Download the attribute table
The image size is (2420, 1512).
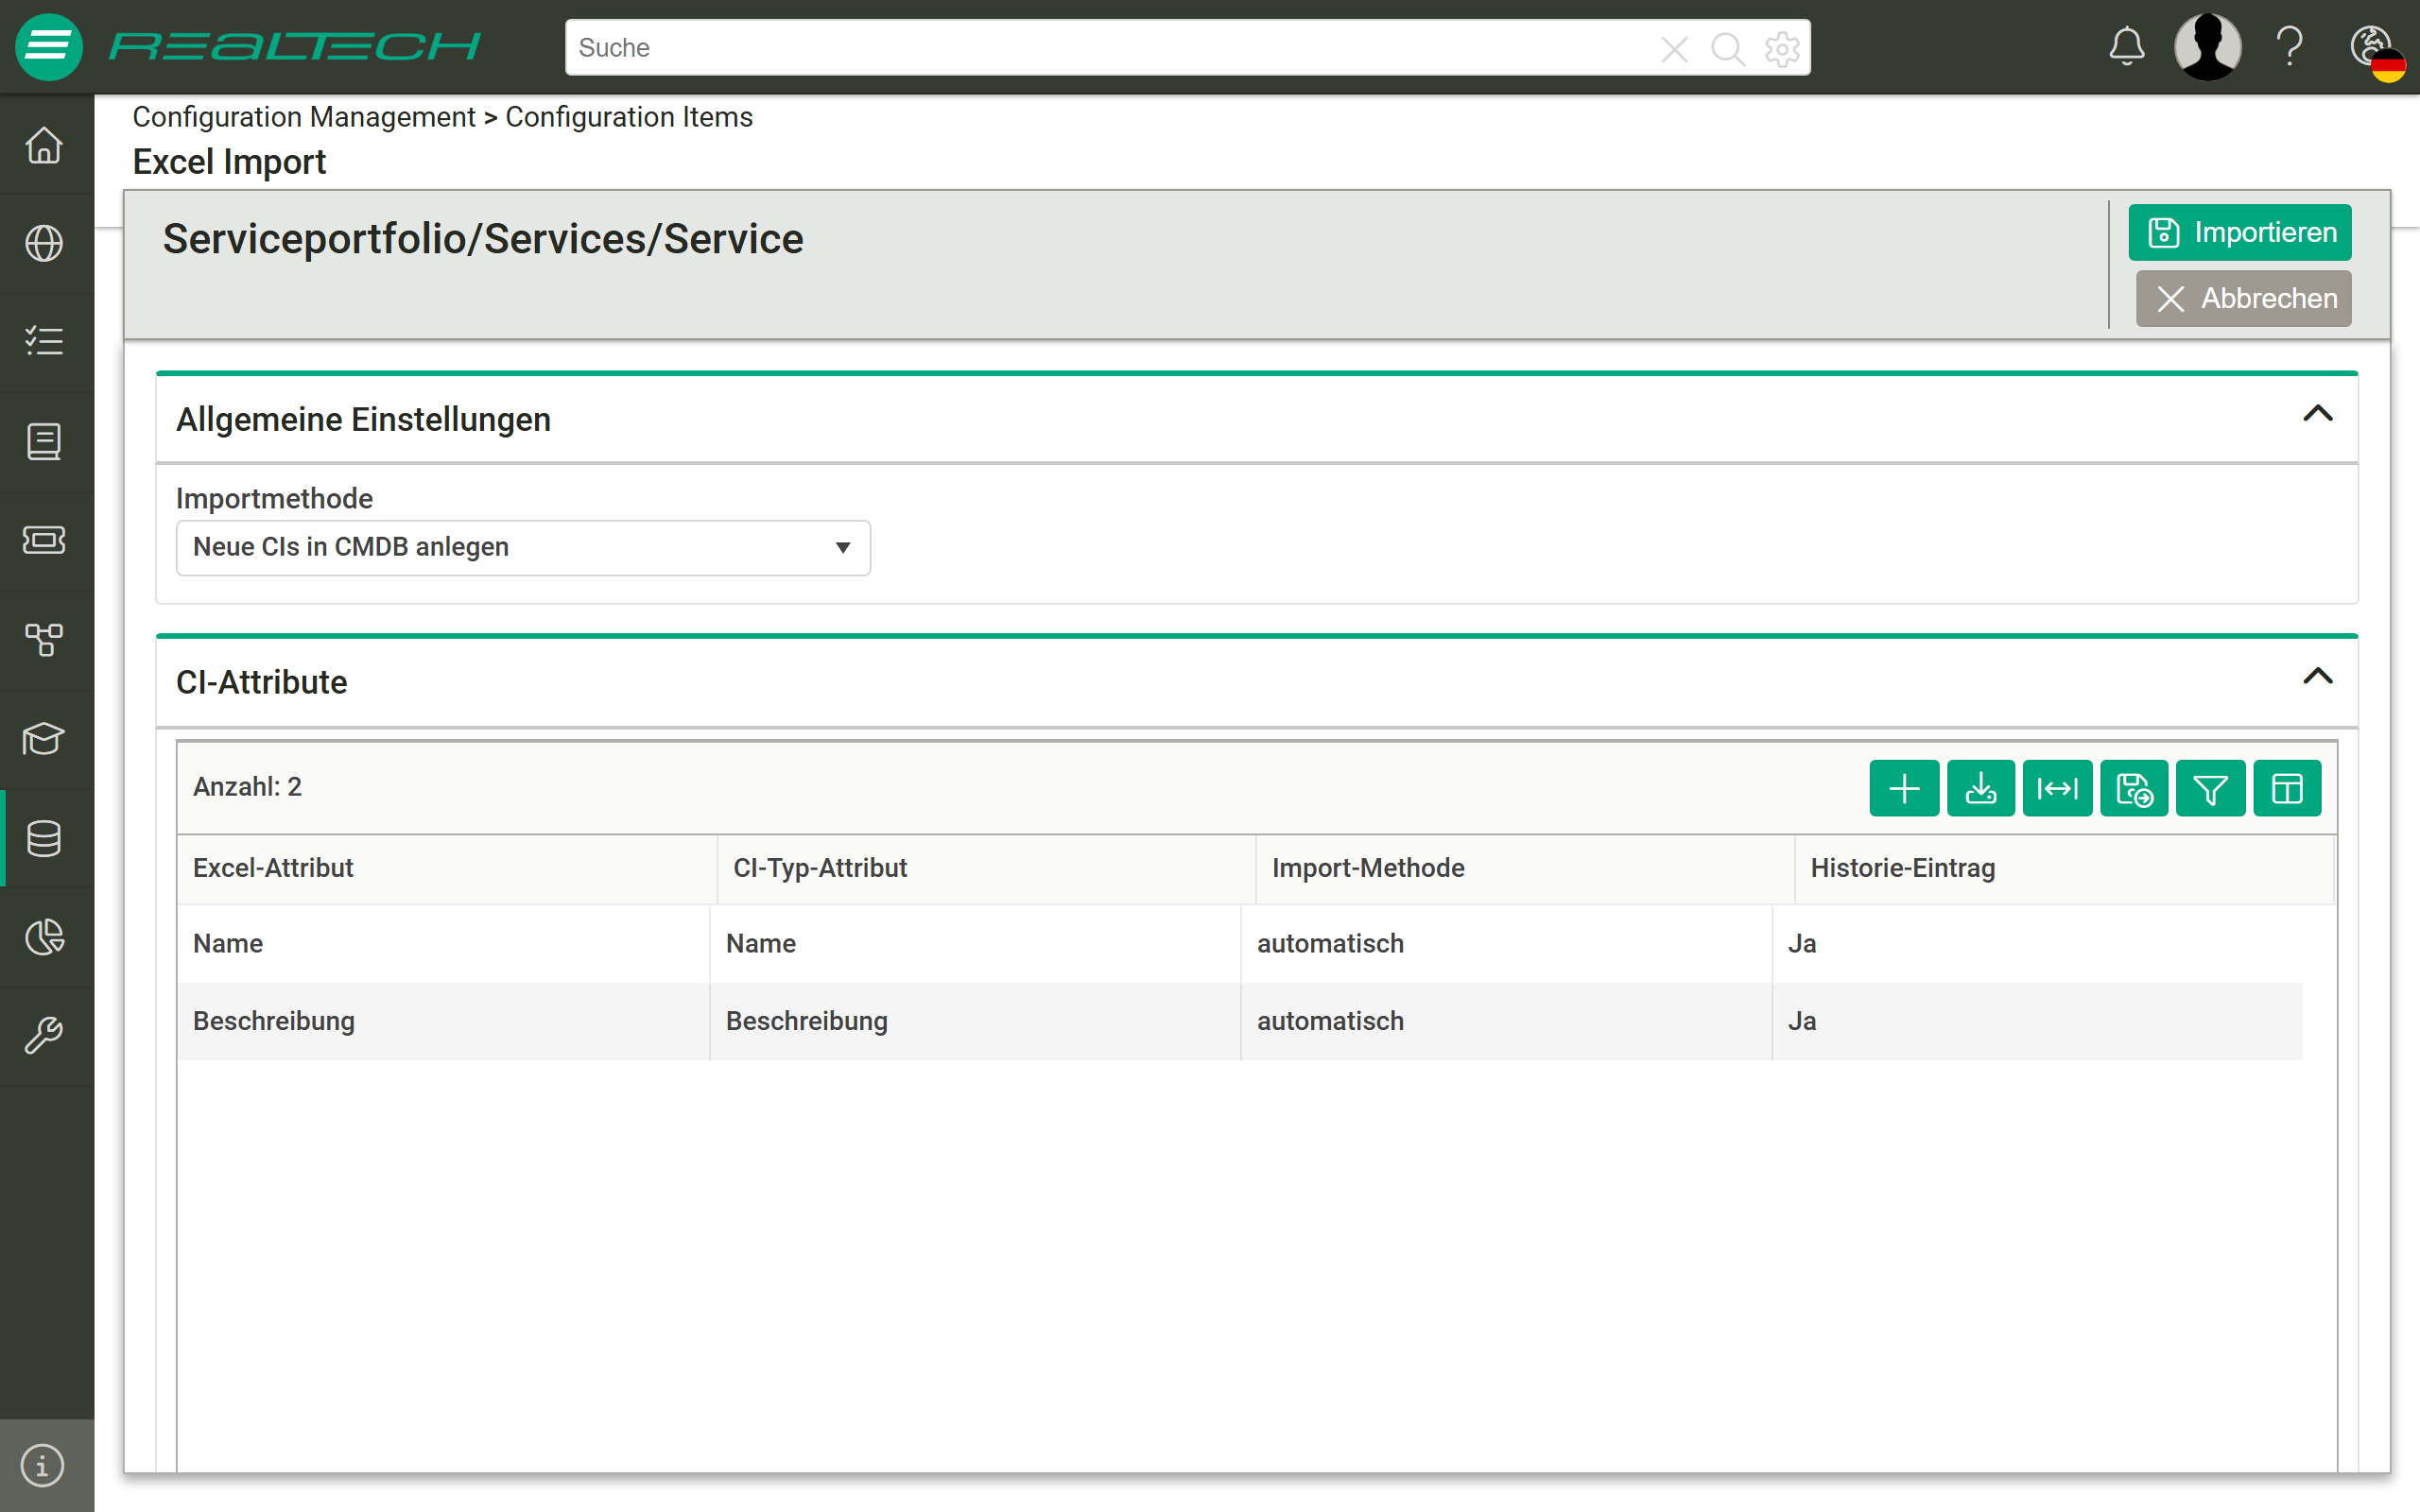point(1981,788)
